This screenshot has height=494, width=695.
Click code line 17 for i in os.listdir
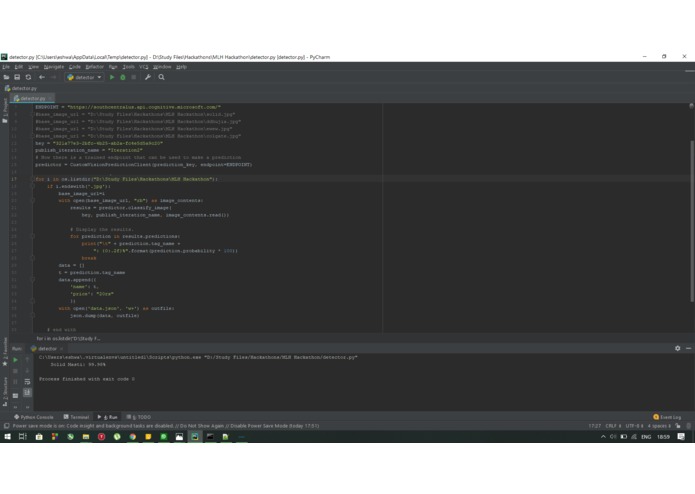coord(126,179)
